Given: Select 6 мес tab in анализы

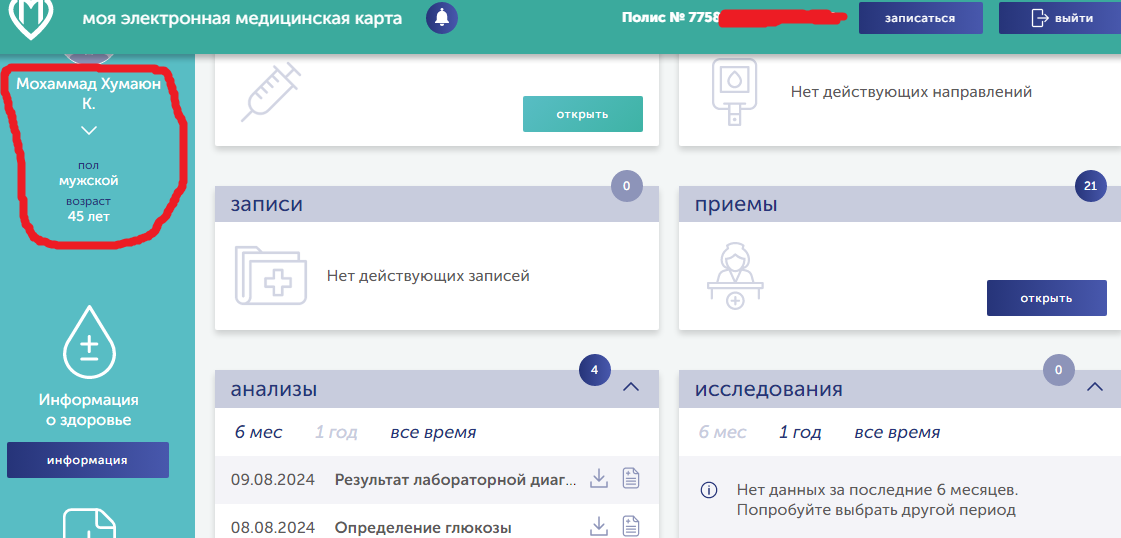Looking at the screenshot, I should [258, 432].
